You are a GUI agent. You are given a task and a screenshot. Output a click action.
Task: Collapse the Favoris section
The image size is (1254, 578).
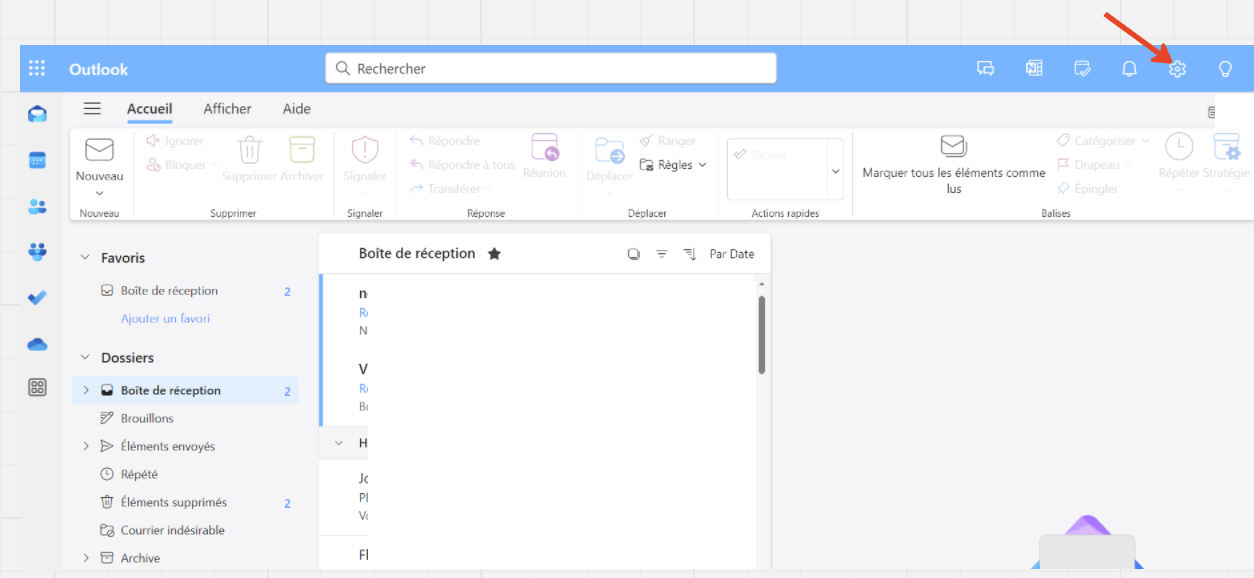pyautogui.click(x=85, y=258)
